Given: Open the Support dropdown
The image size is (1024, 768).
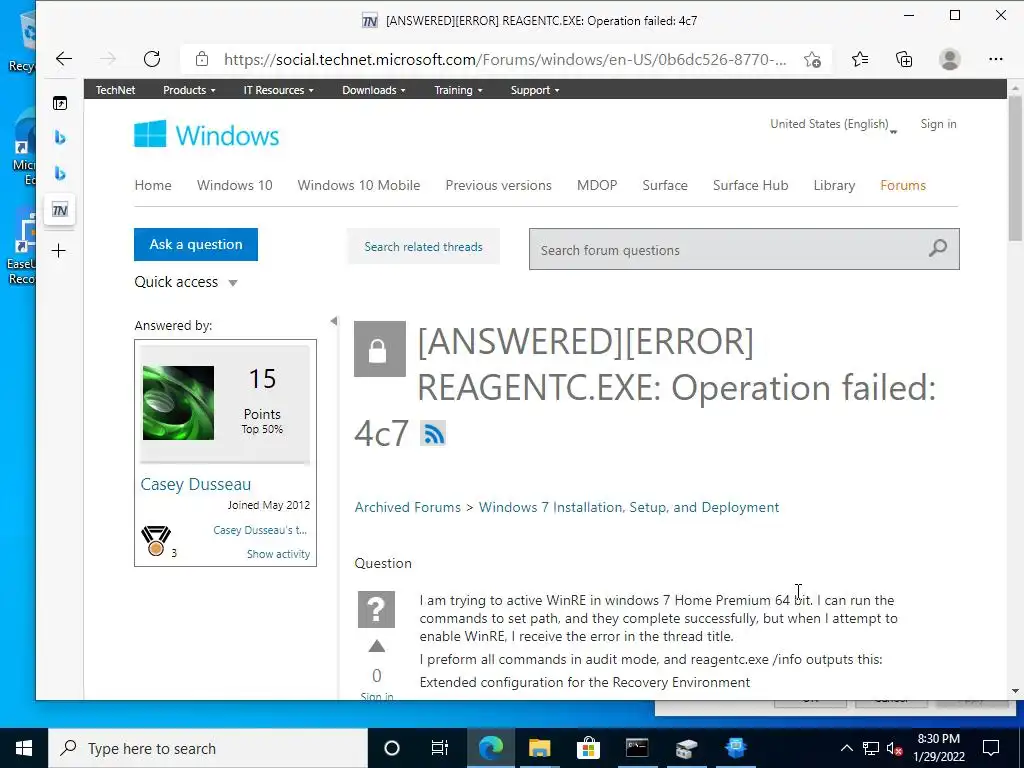Looking at the screenshot, I should [x=535, y=90].
